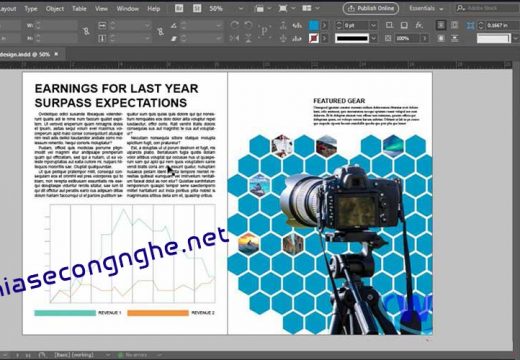The height and width of the screenshot is (360, 520).
Task: Click the flip/rotate indicator P icon
Action: pos(264,31)
